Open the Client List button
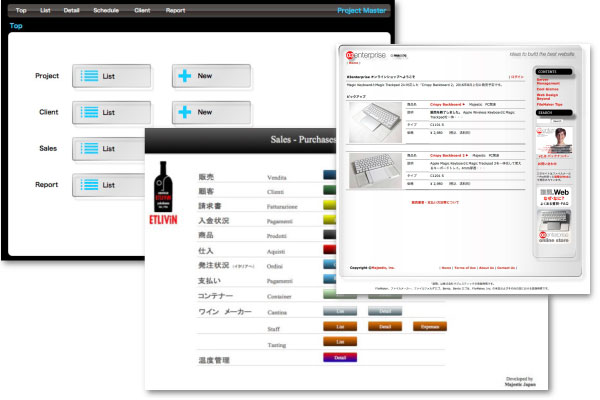This screenshot has height=400, width=600. (x=111, y=112)
